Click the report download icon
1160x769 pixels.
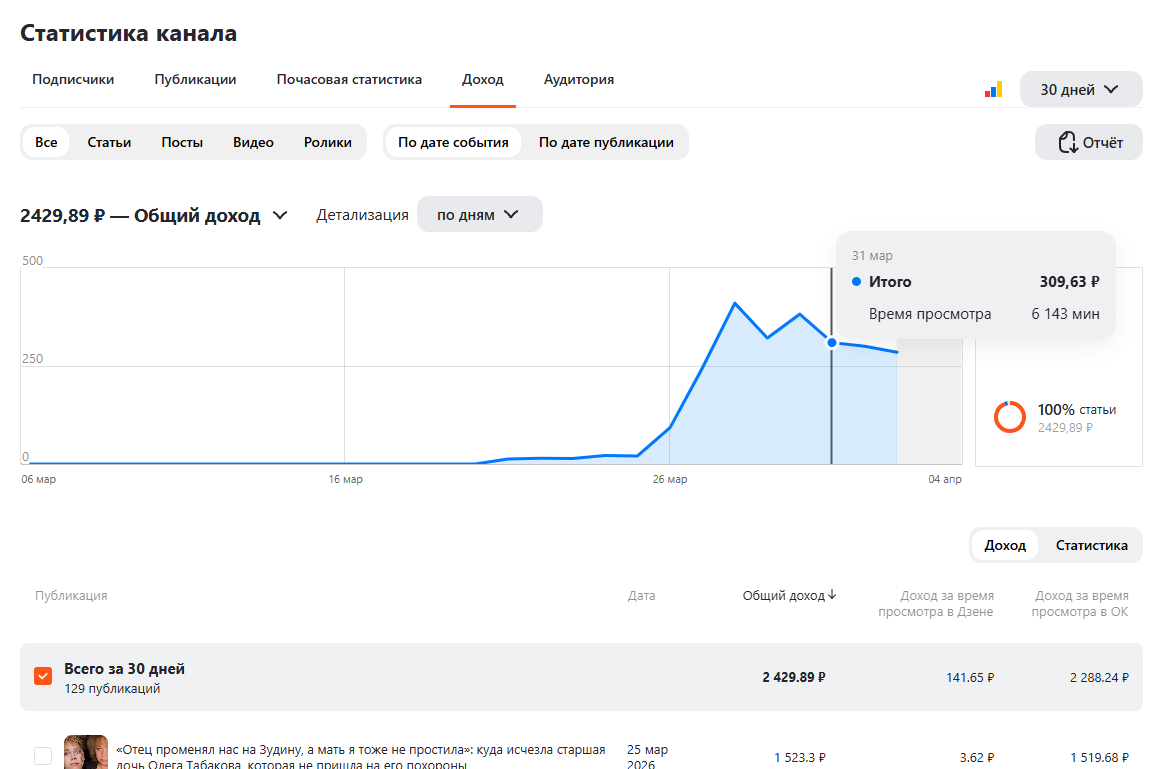coord(1067,142)
